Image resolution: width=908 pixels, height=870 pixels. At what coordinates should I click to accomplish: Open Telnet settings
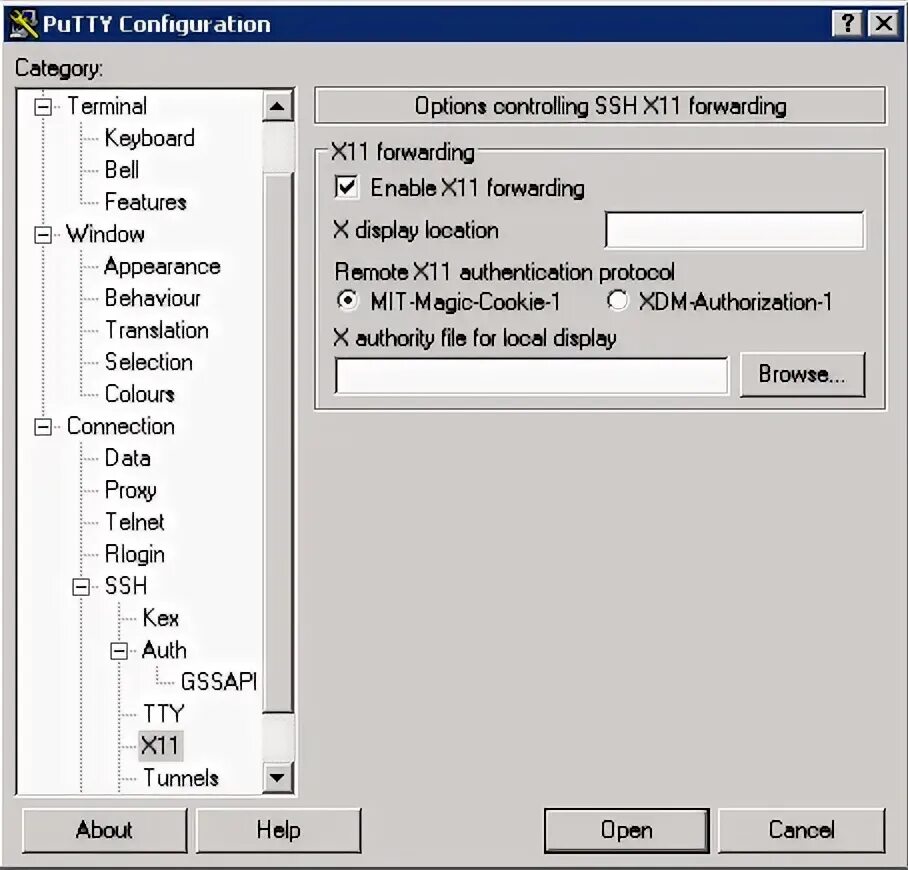pyautogui.click(x=134, y=522)
